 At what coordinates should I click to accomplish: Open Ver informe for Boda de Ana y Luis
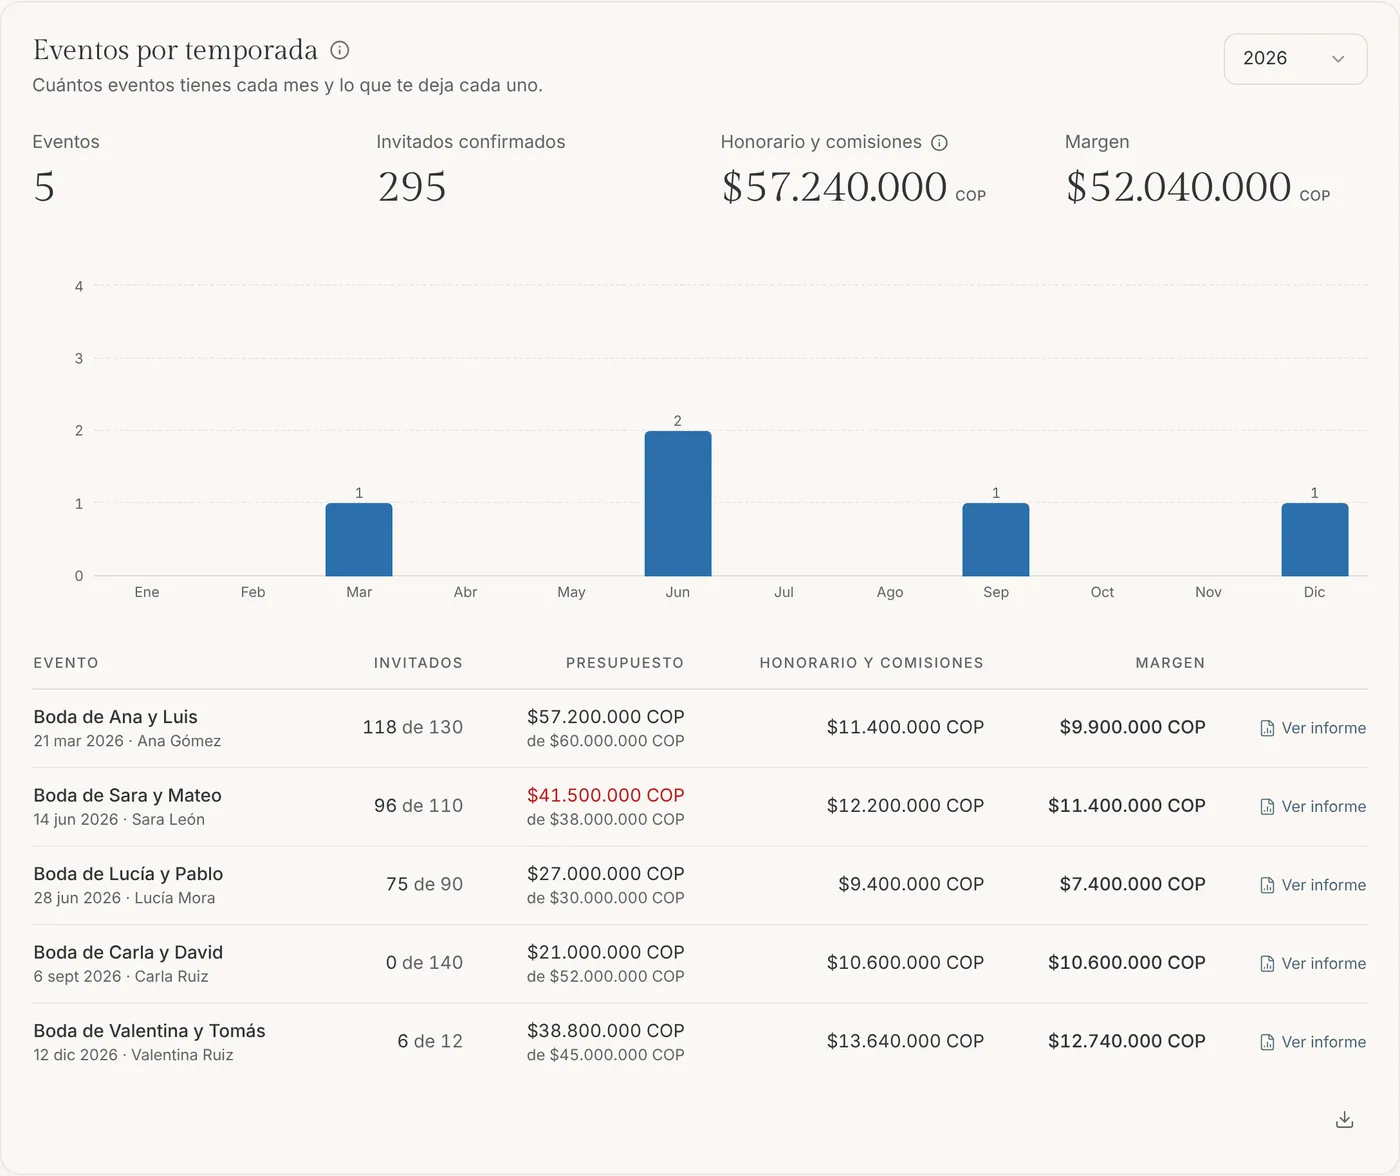[x=1313, y=728]
